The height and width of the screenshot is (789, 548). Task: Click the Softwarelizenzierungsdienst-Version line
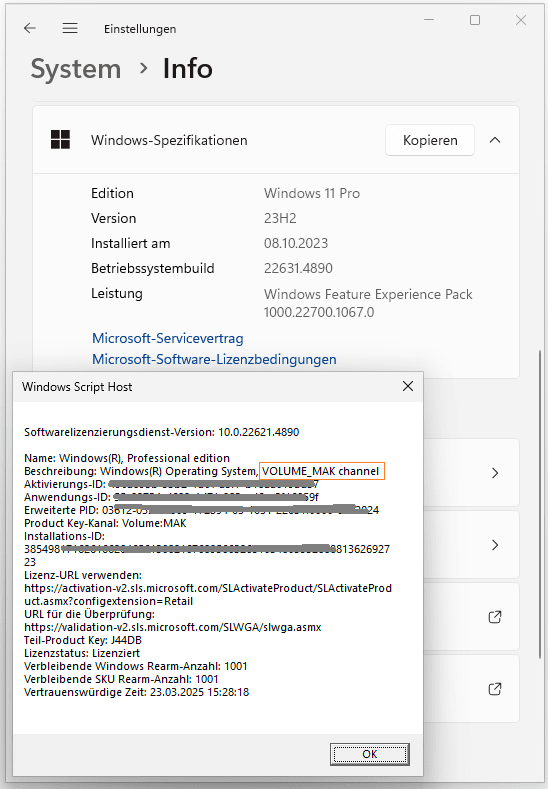(x=162, y=432)
